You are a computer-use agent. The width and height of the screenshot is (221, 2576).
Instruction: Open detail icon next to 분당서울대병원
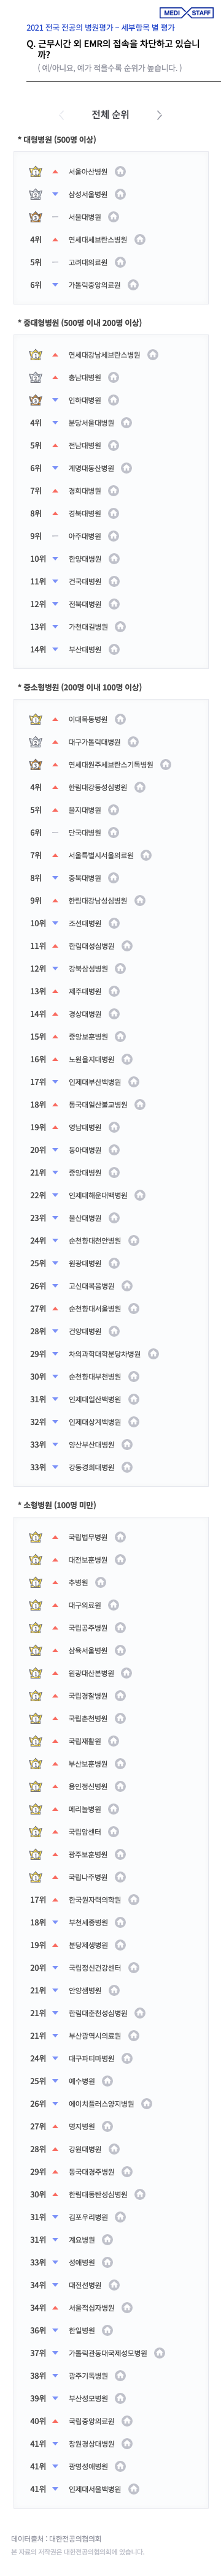(x=127, y=423)
